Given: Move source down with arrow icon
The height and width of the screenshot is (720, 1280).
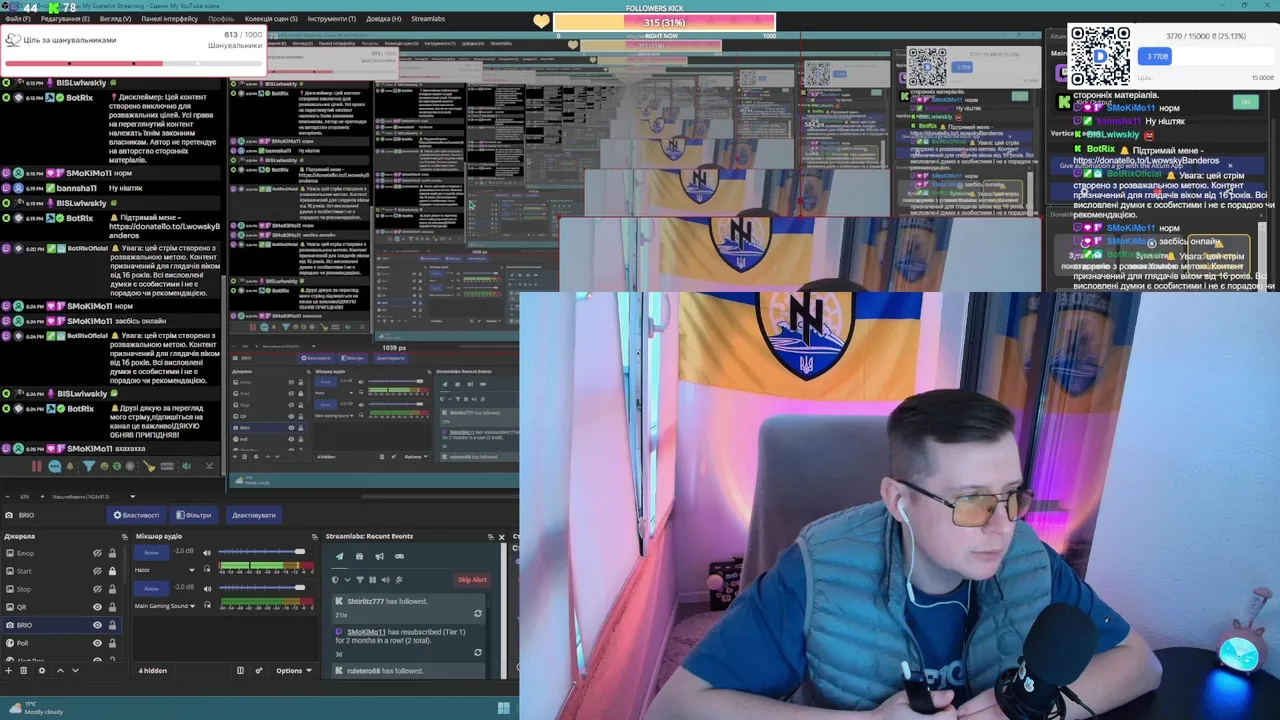Looking at the screenshot, I should [x=75, y=670].
